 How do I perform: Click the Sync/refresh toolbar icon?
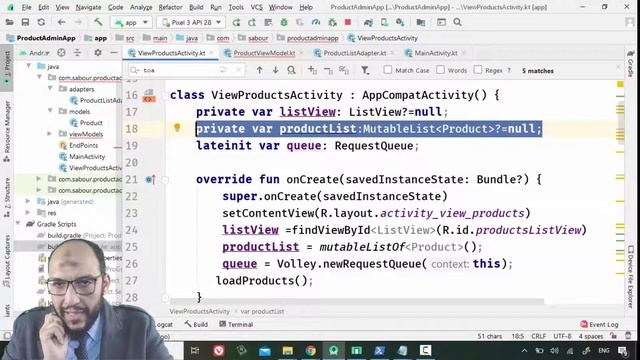click(x=41, y=22)
